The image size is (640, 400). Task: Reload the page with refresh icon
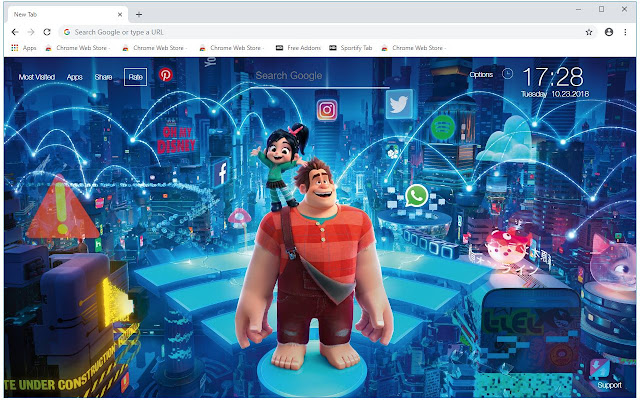[47, 32]
